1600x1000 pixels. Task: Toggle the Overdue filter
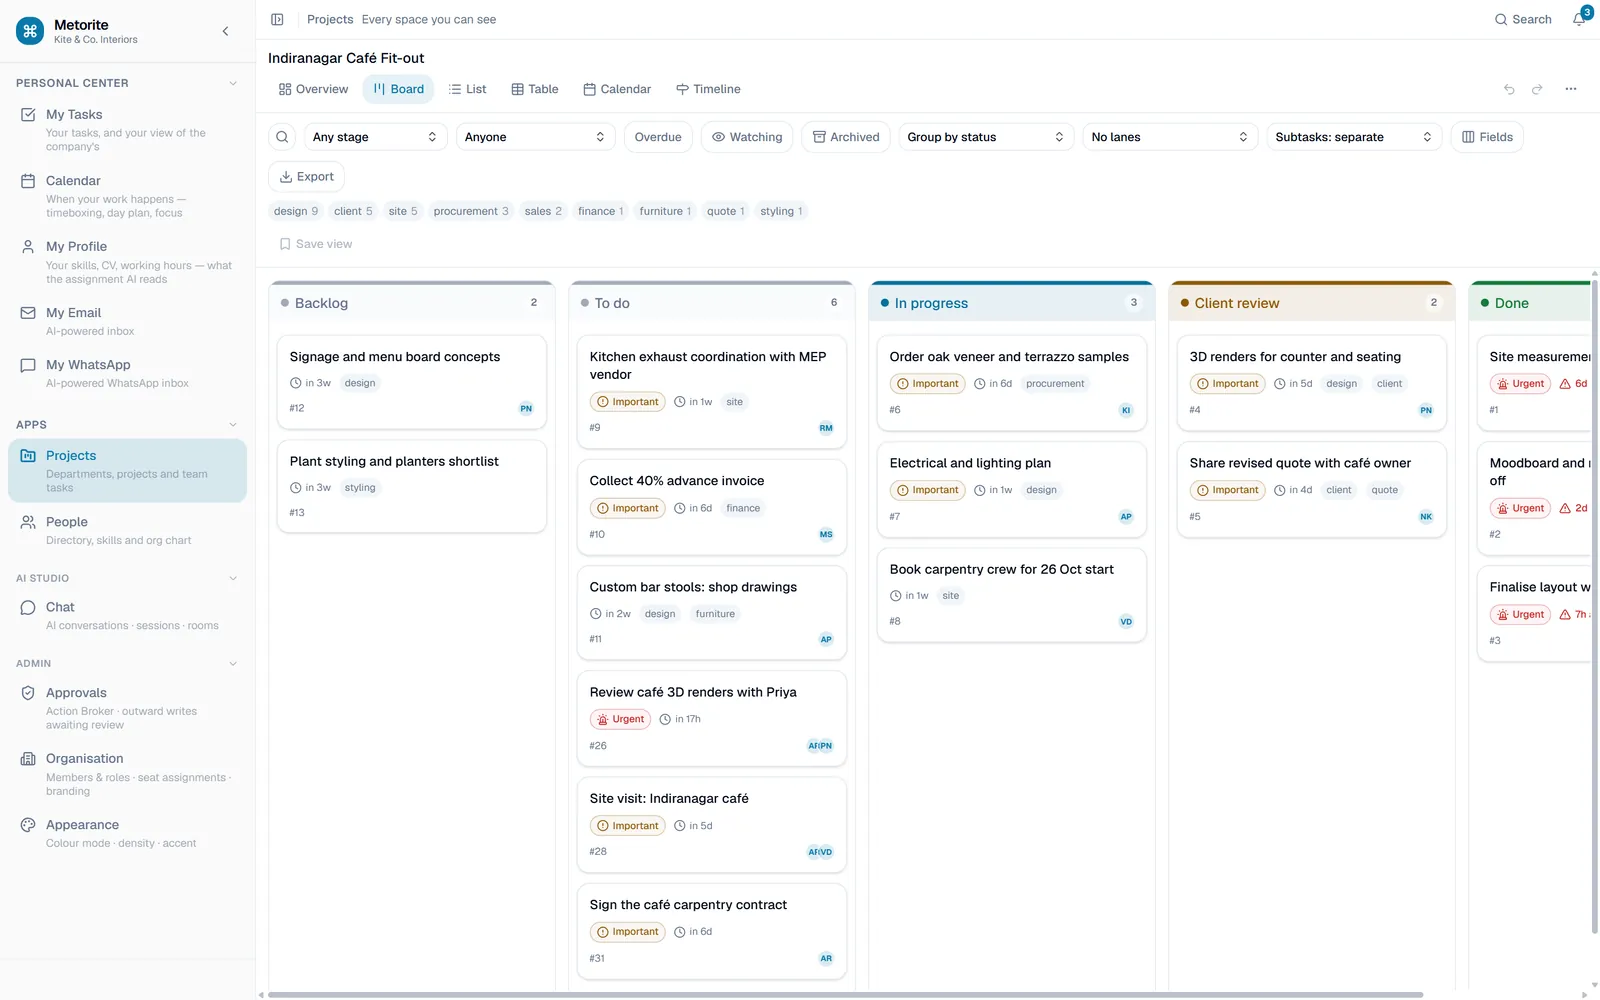658,137
